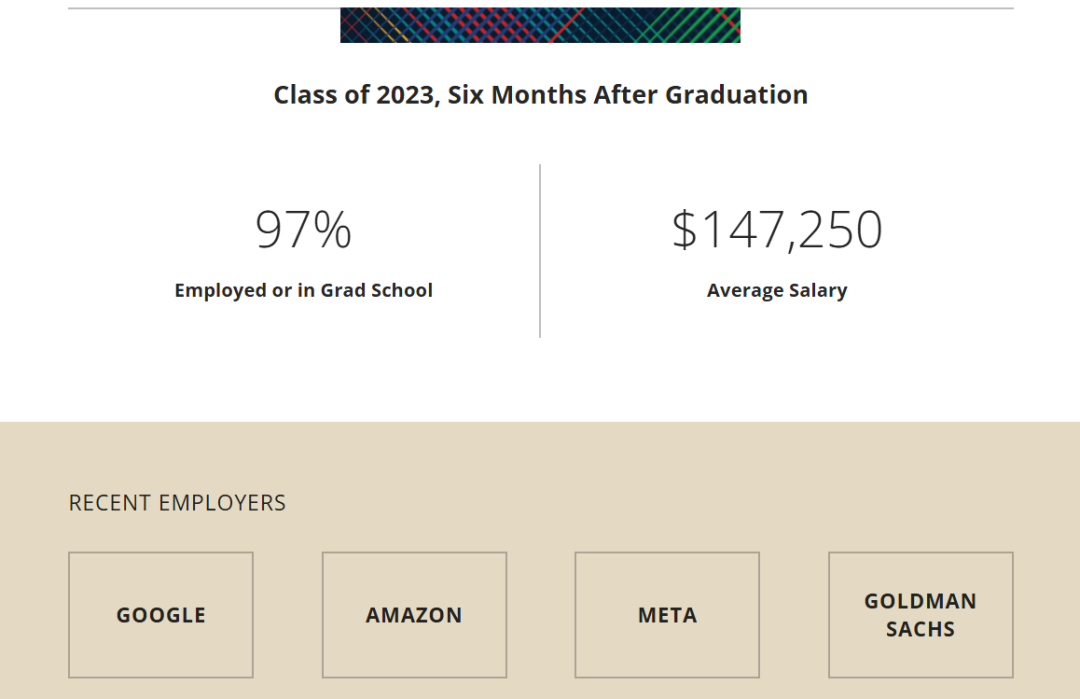The width and height of the screenshot is (1080, 699).
Task: Click the GOOGLE employer box
Action: tap(161, 615)
